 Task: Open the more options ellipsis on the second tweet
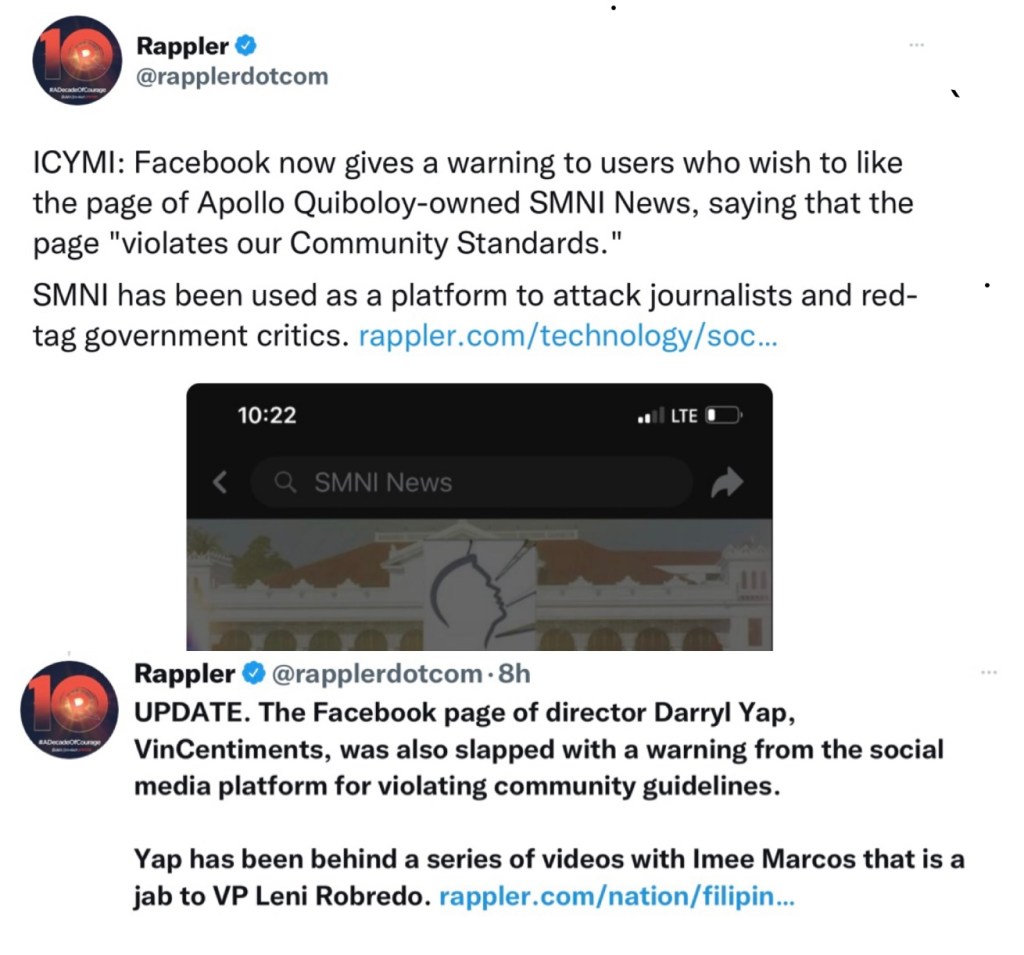[989, 673]
